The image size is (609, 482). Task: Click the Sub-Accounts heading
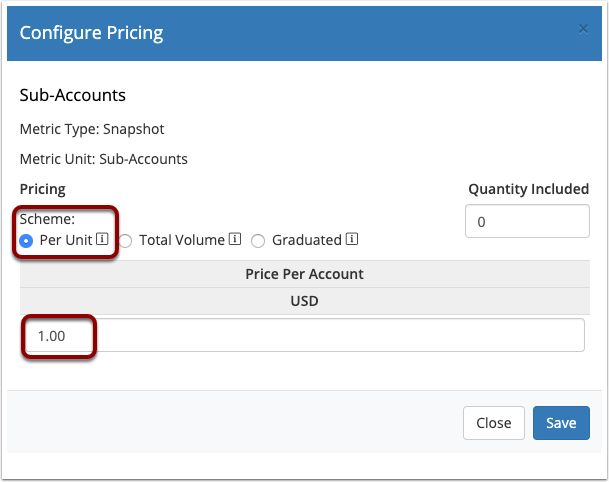tap(73, 95)
